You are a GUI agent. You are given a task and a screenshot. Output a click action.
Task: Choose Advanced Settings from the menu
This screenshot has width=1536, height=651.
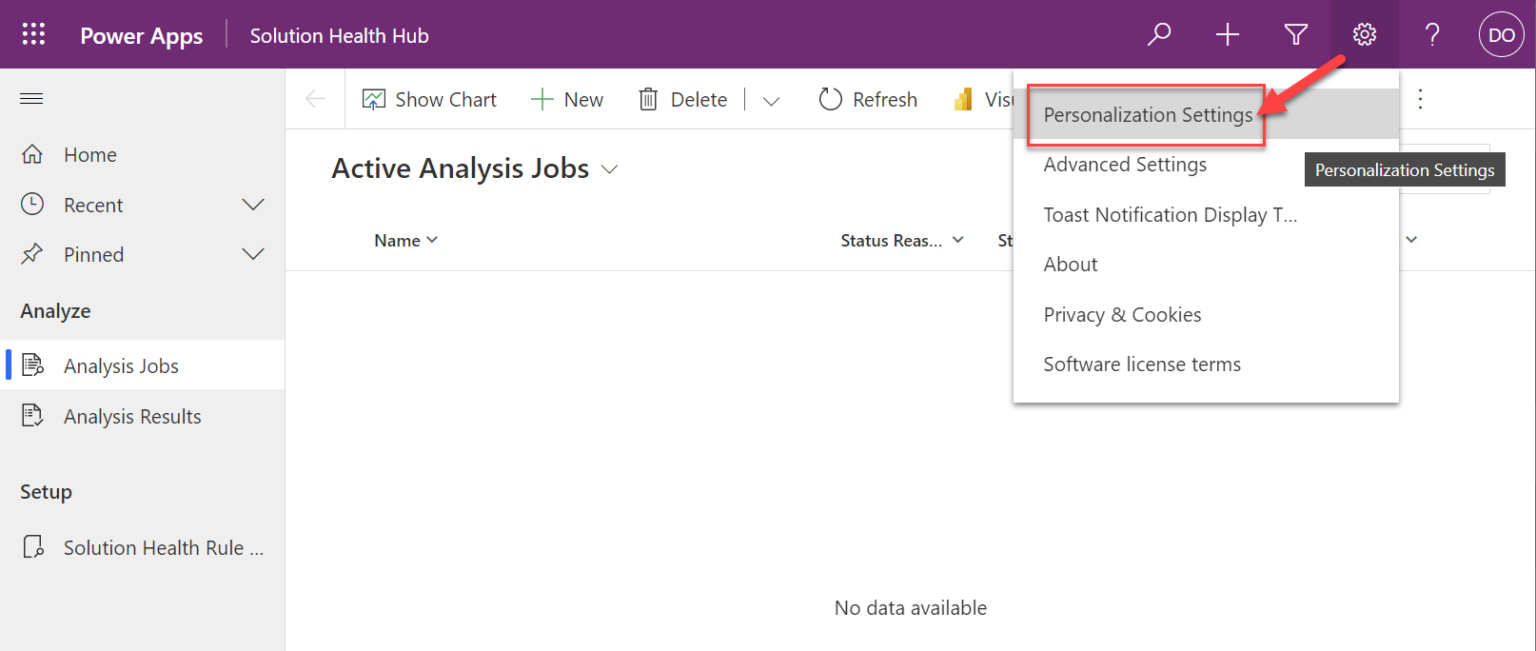click(x=1125, y=165)
